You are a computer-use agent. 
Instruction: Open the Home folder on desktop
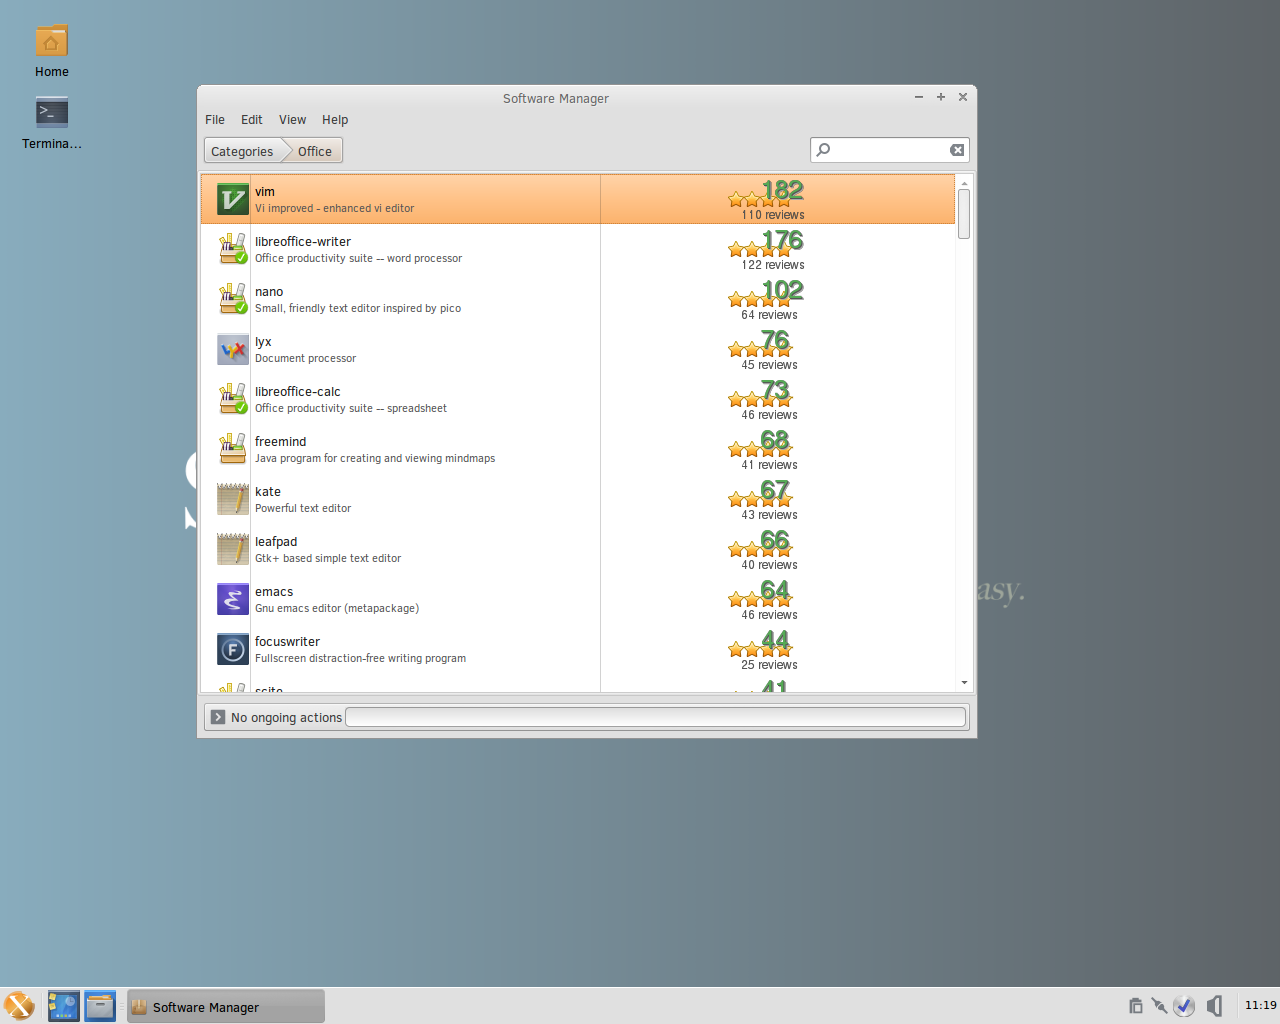pyautogui.click(x=51, y=51)
